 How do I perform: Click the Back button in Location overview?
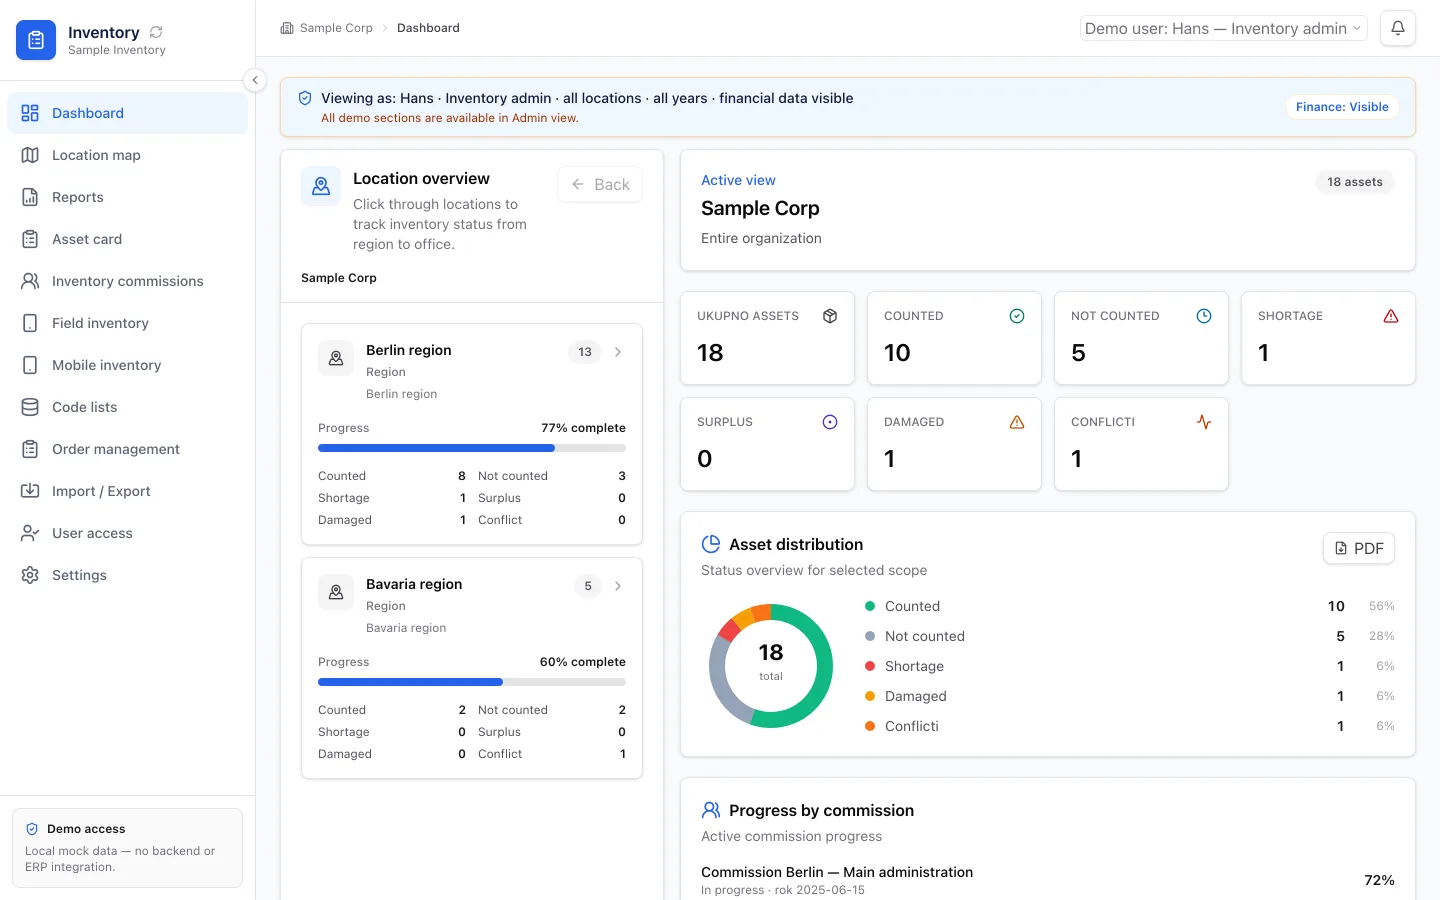(600, 184)
